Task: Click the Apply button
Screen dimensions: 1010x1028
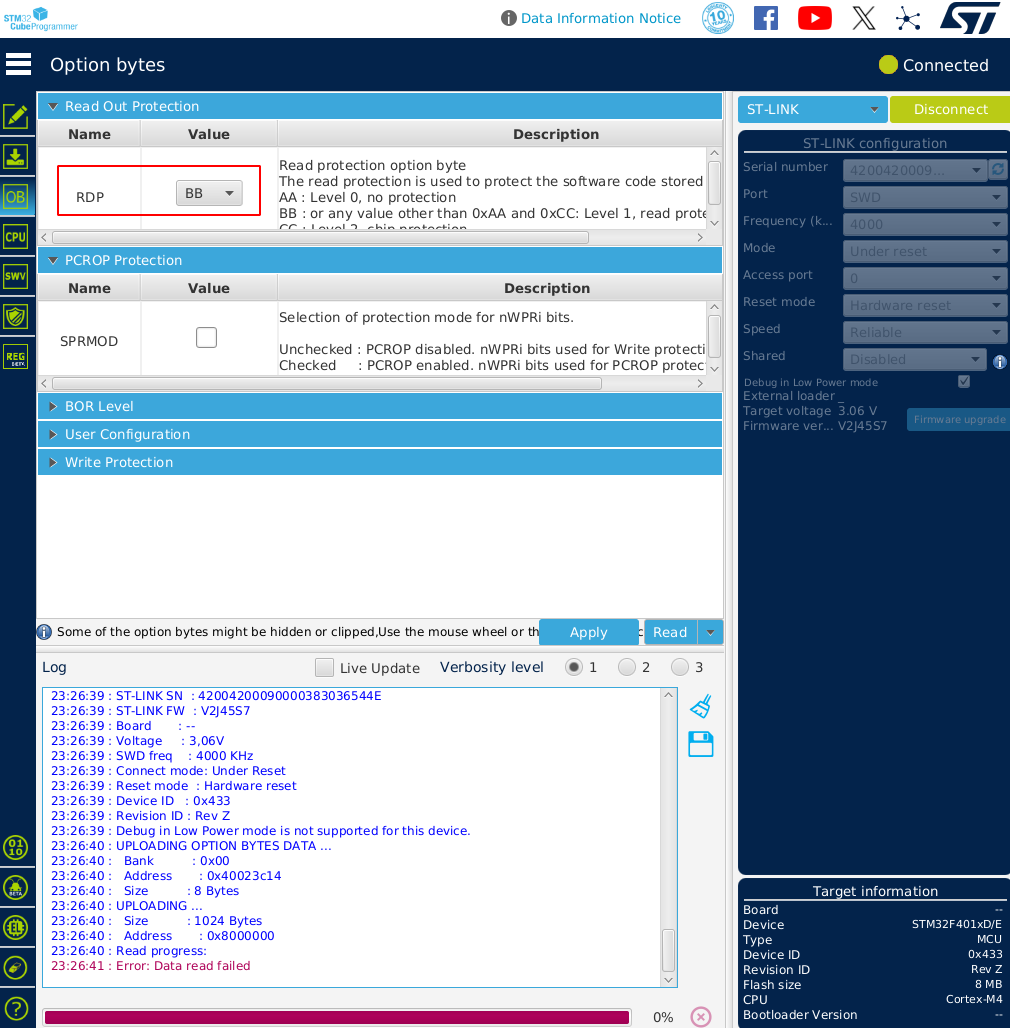Action: point(588,632)
